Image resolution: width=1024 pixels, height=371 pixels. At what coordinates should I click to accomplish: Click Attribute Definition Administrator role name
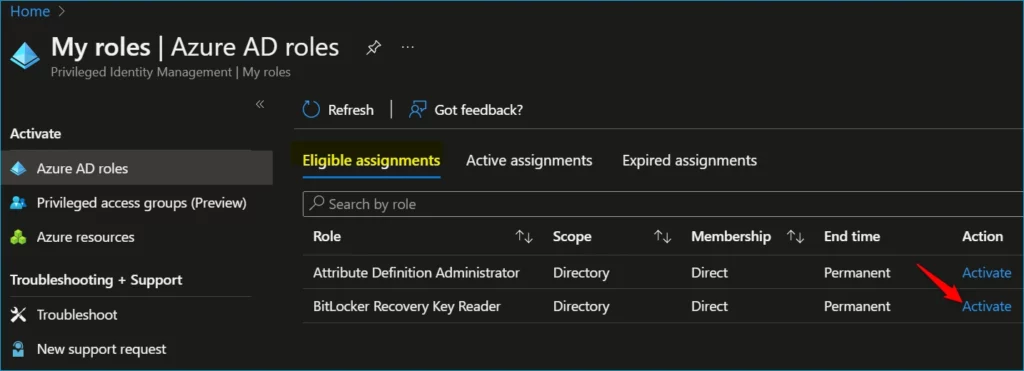(416, 272)
